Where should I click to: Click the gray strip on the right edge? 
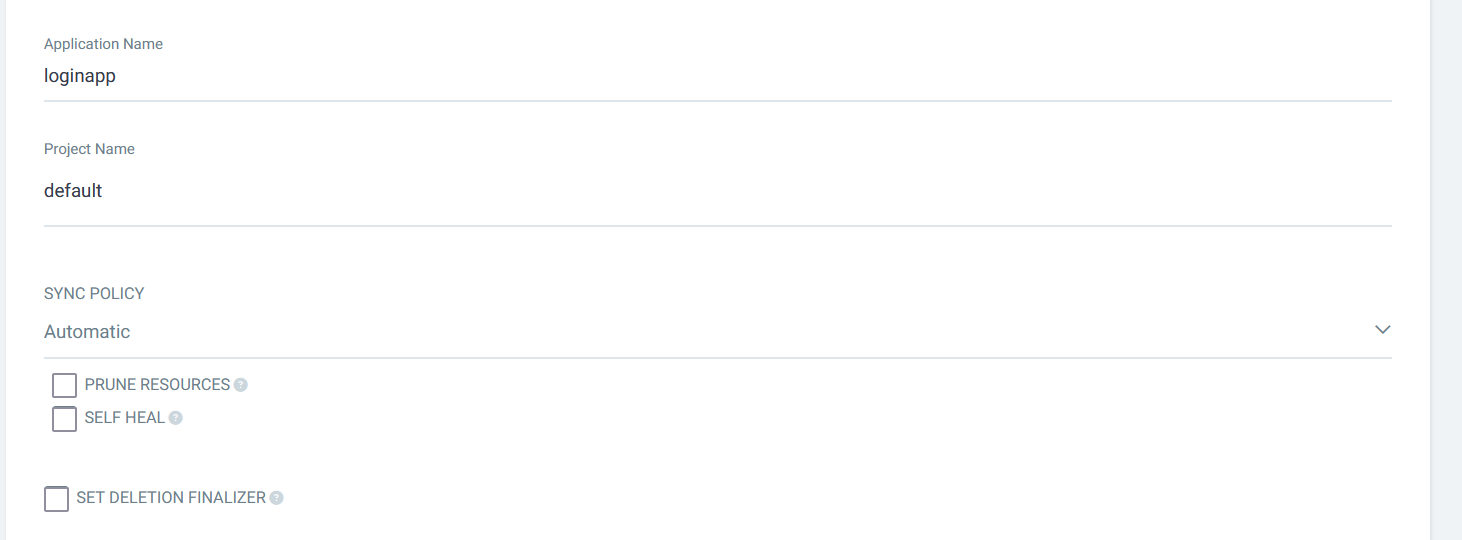click(x=1446, y=270)
